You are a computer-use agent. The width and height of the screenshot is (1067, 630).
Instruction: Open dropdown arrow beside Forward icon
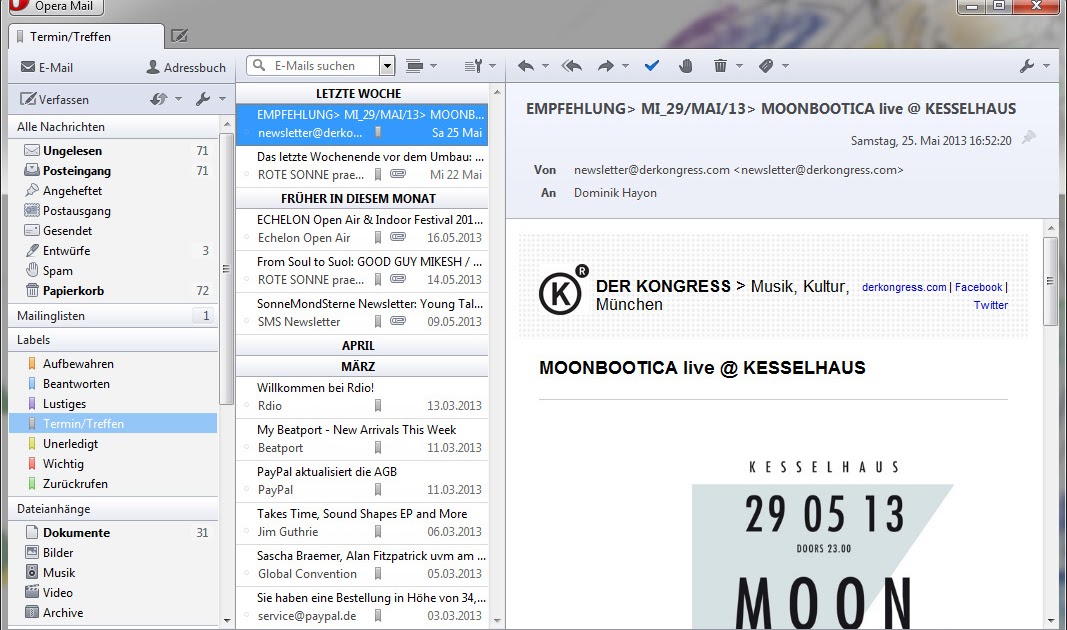coord(625,66)
